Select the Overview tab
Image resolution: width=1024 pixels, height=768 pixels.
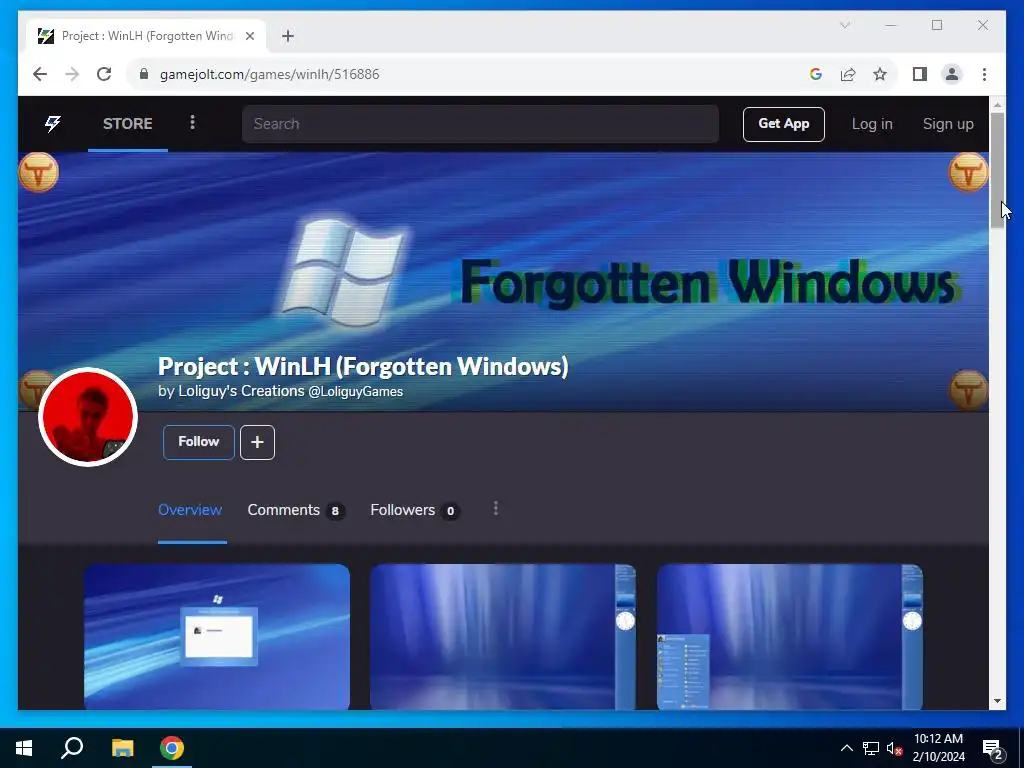(190, 510)
